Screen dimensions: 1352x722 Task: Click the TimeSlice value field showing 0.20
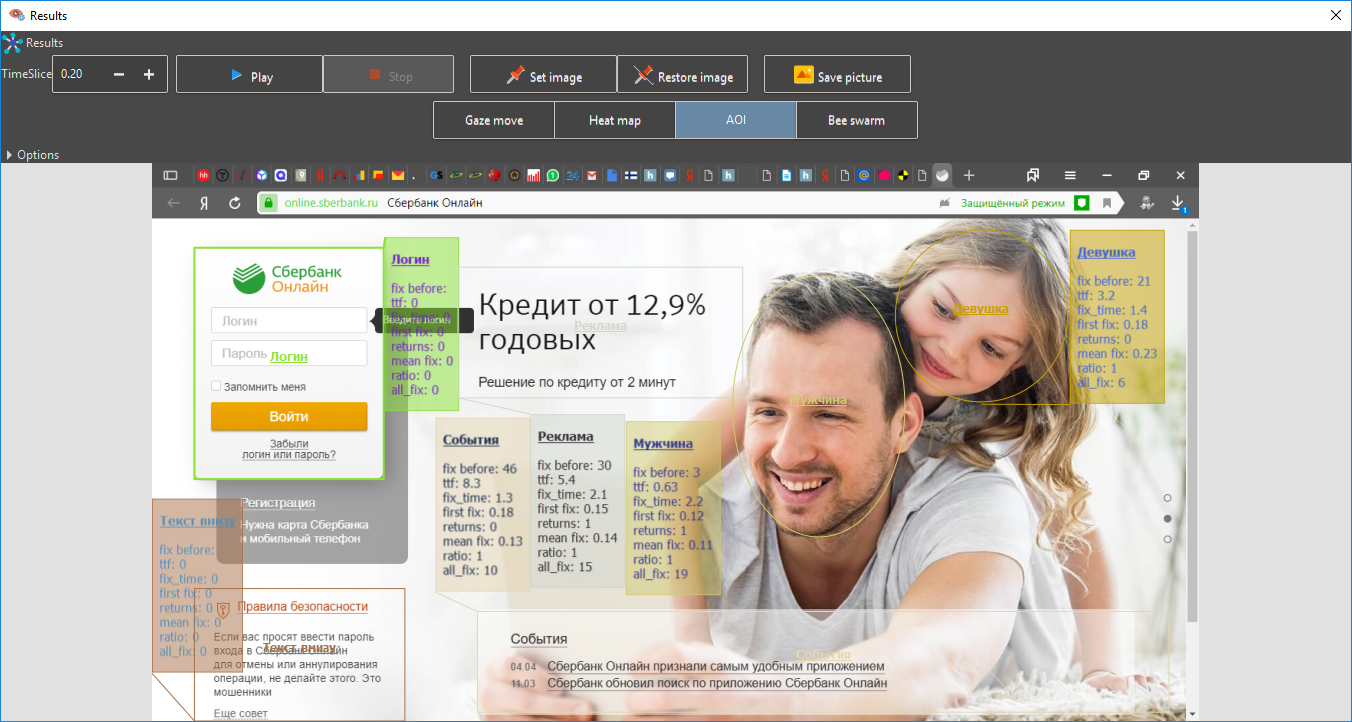point(80,74)
